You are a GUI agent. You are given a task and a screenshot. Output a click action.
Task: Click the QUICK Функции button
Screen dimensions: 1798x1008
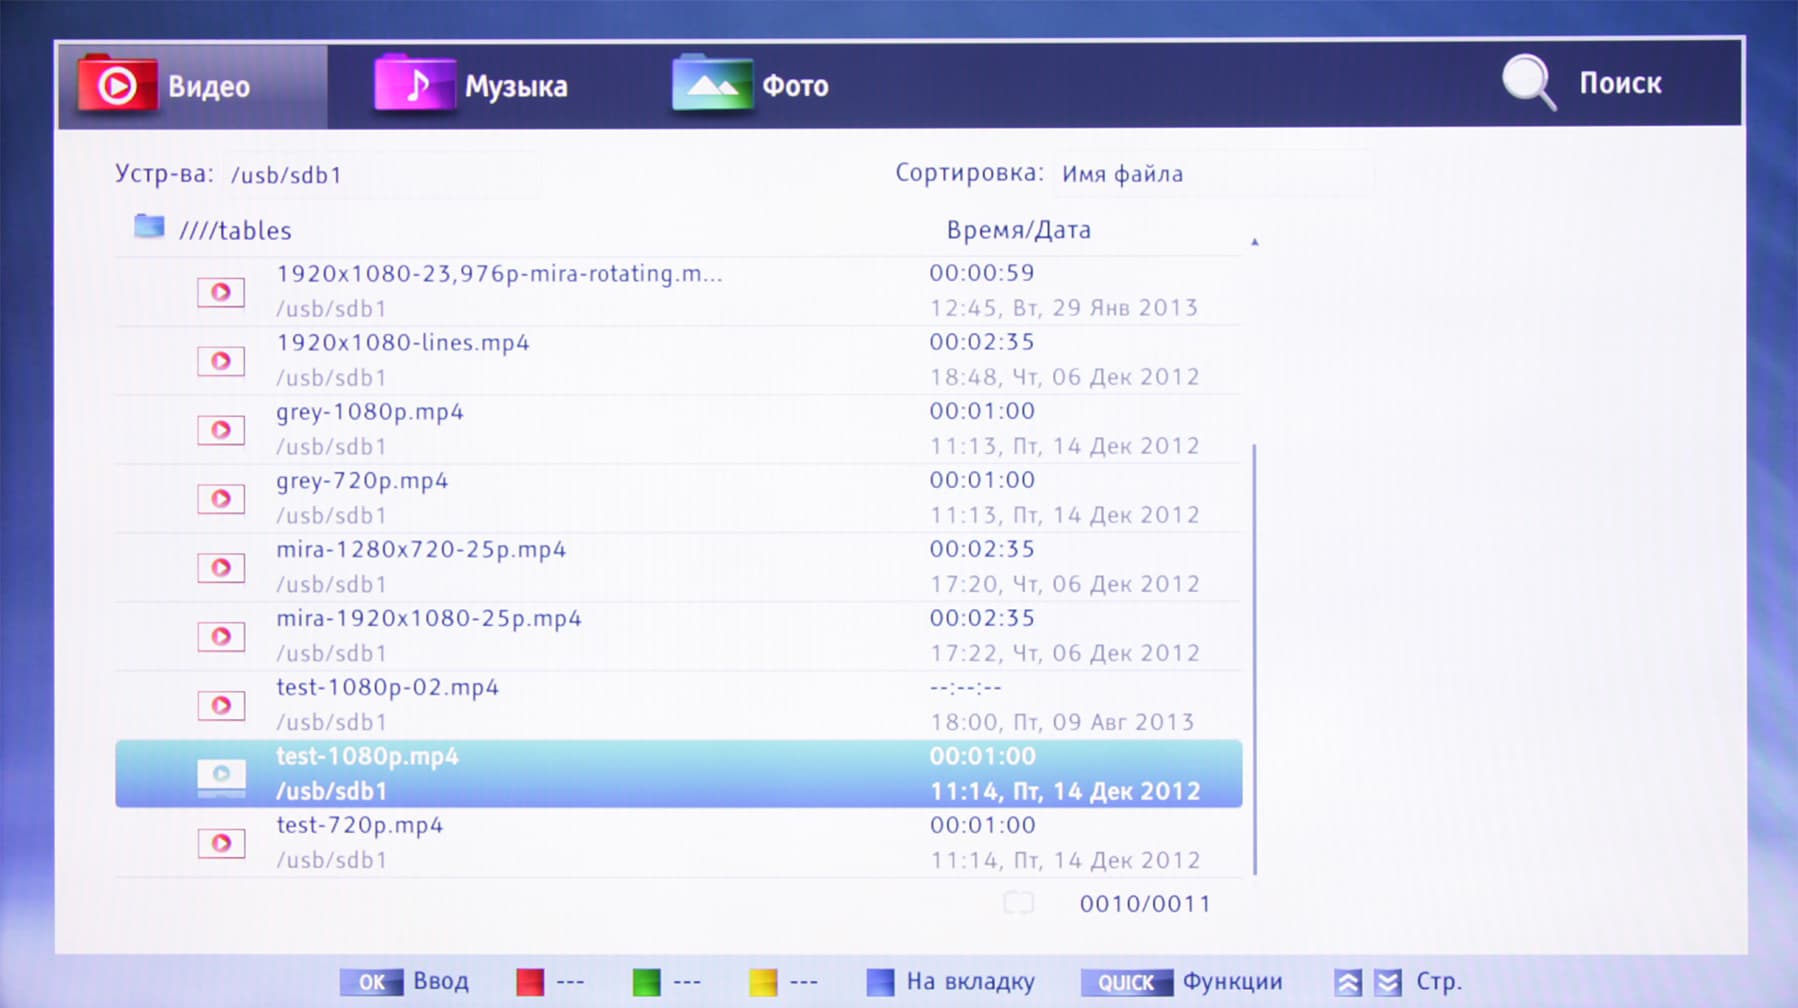1181,982
